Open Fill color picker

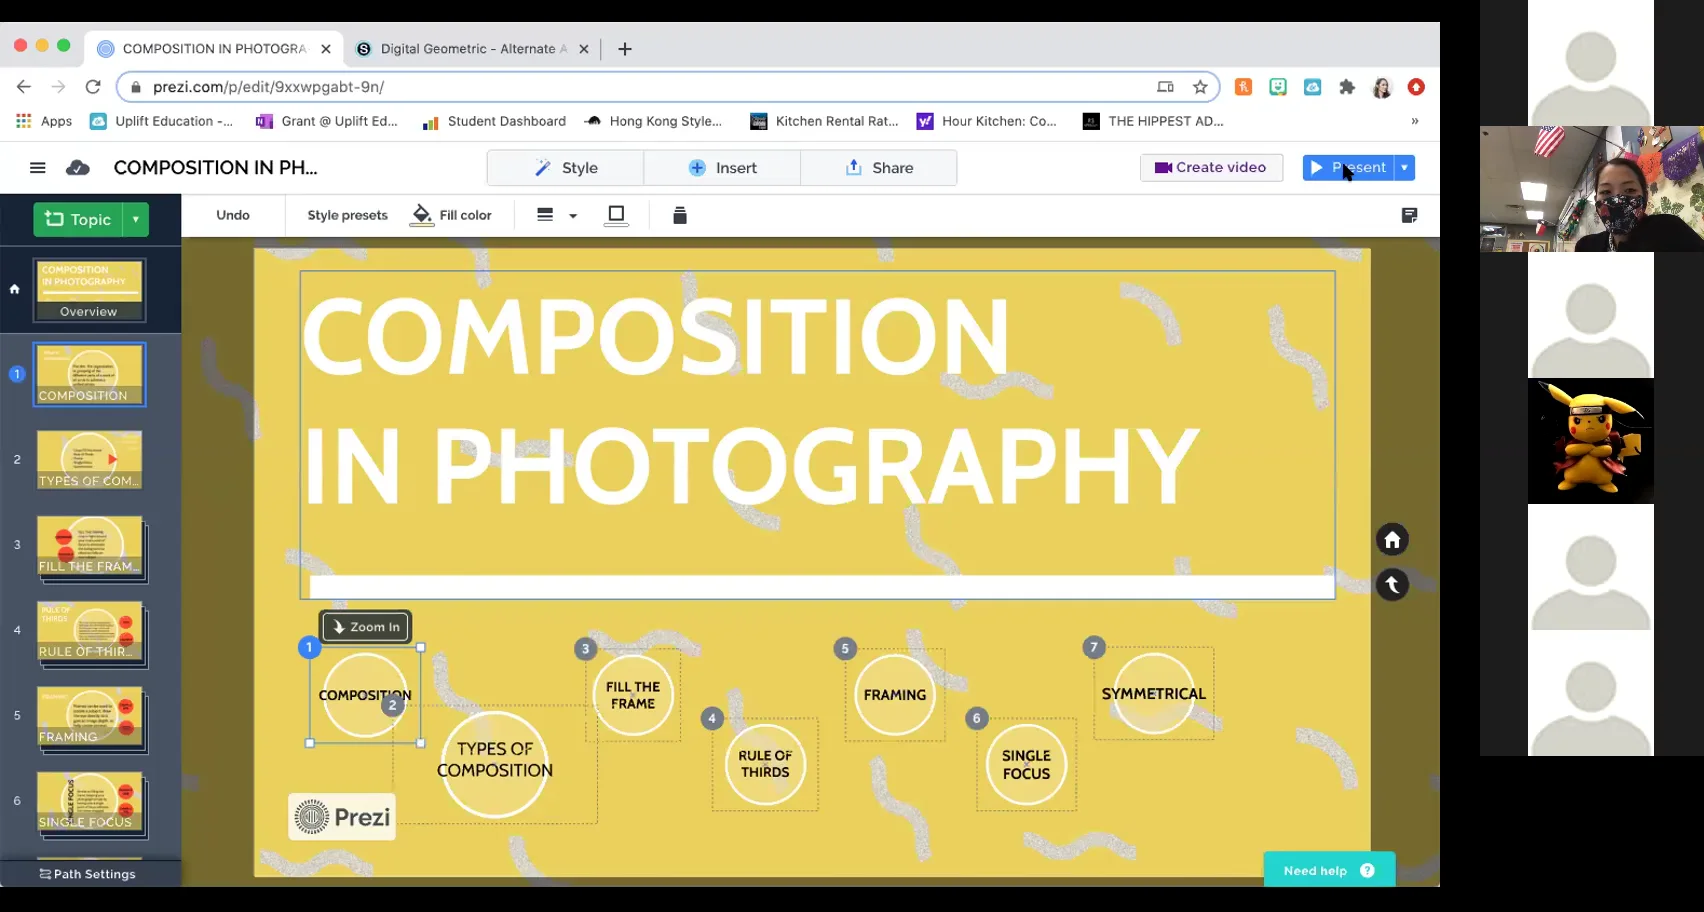pos(451,215)
